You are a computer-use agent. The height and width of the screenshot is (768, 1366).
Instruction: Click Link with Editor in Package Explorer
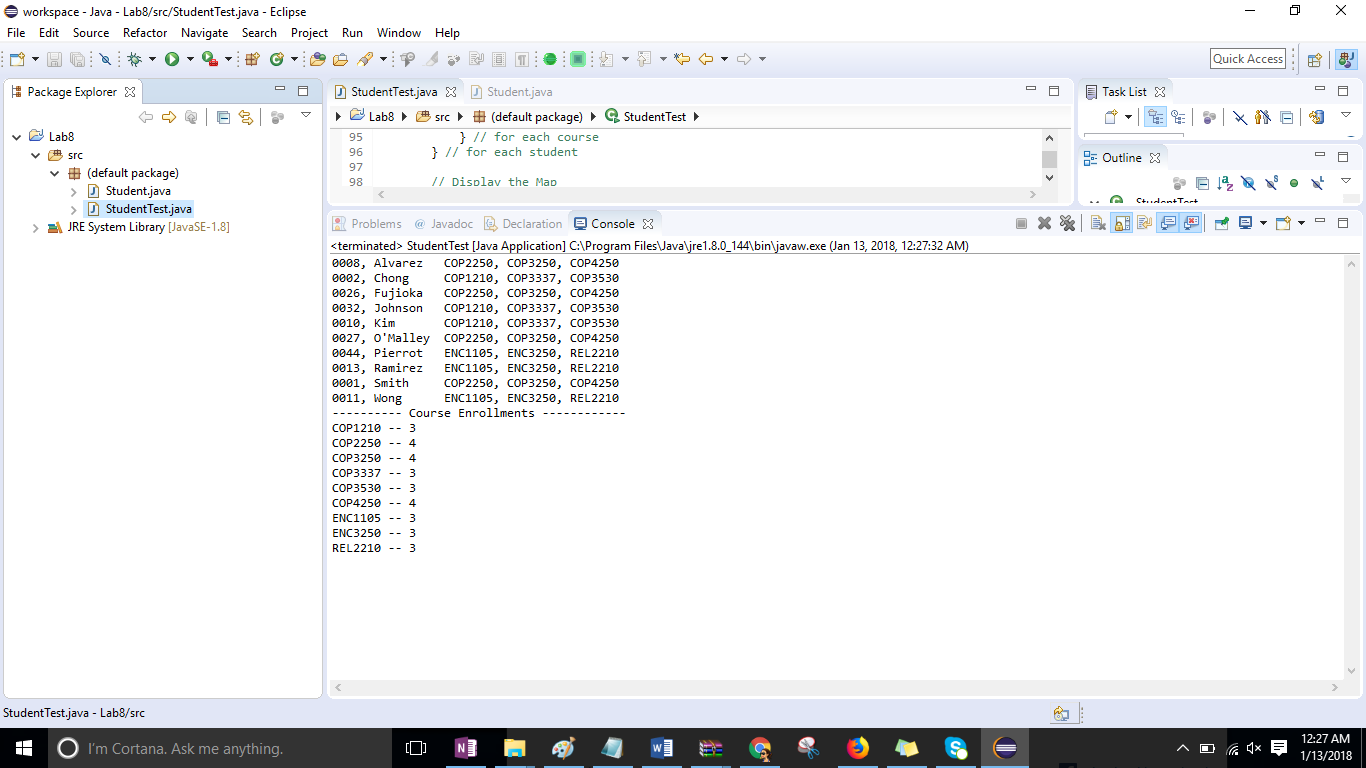pyautogui.click(x=245, y=117)
